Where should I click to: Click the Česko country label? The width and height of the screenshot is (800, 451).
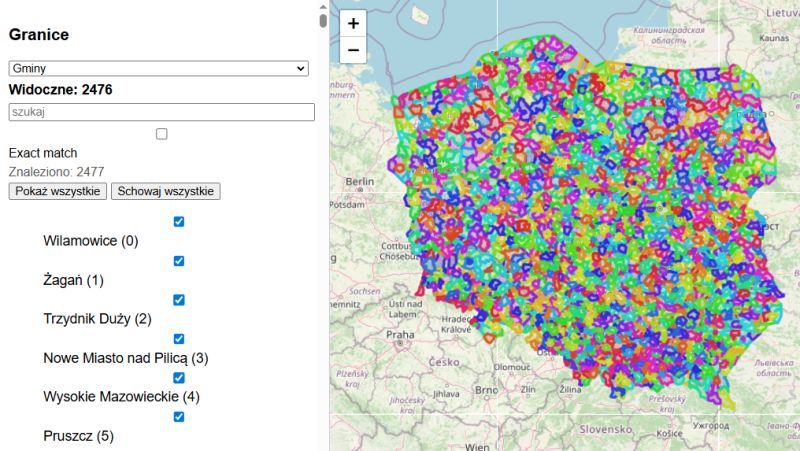444,362
